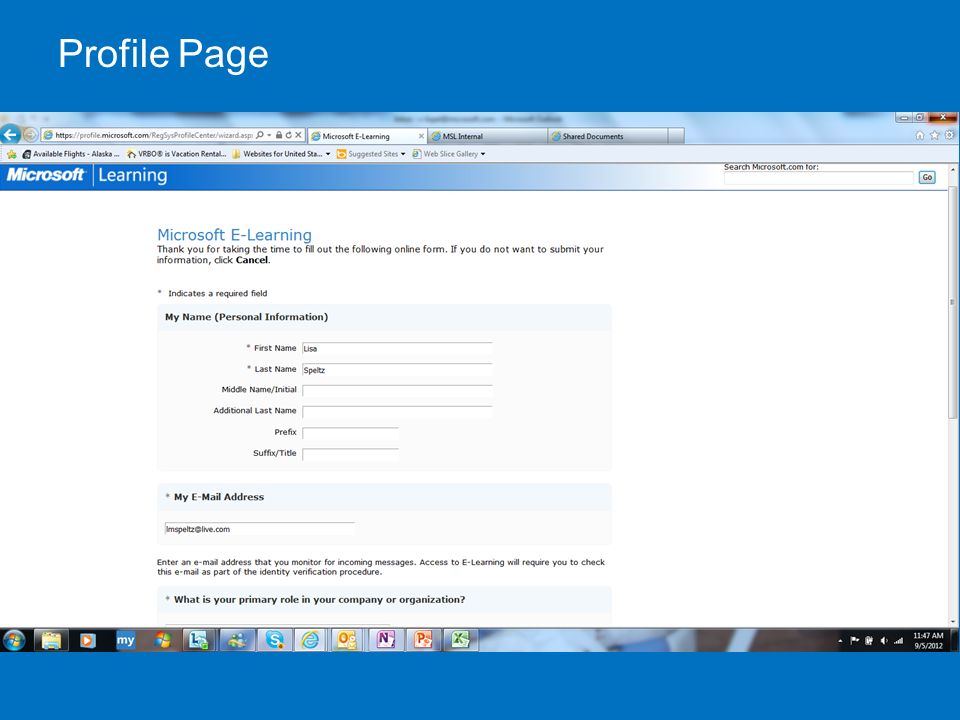
Task: Open Excel from the taskbar
Action: [x=460, y=640]
